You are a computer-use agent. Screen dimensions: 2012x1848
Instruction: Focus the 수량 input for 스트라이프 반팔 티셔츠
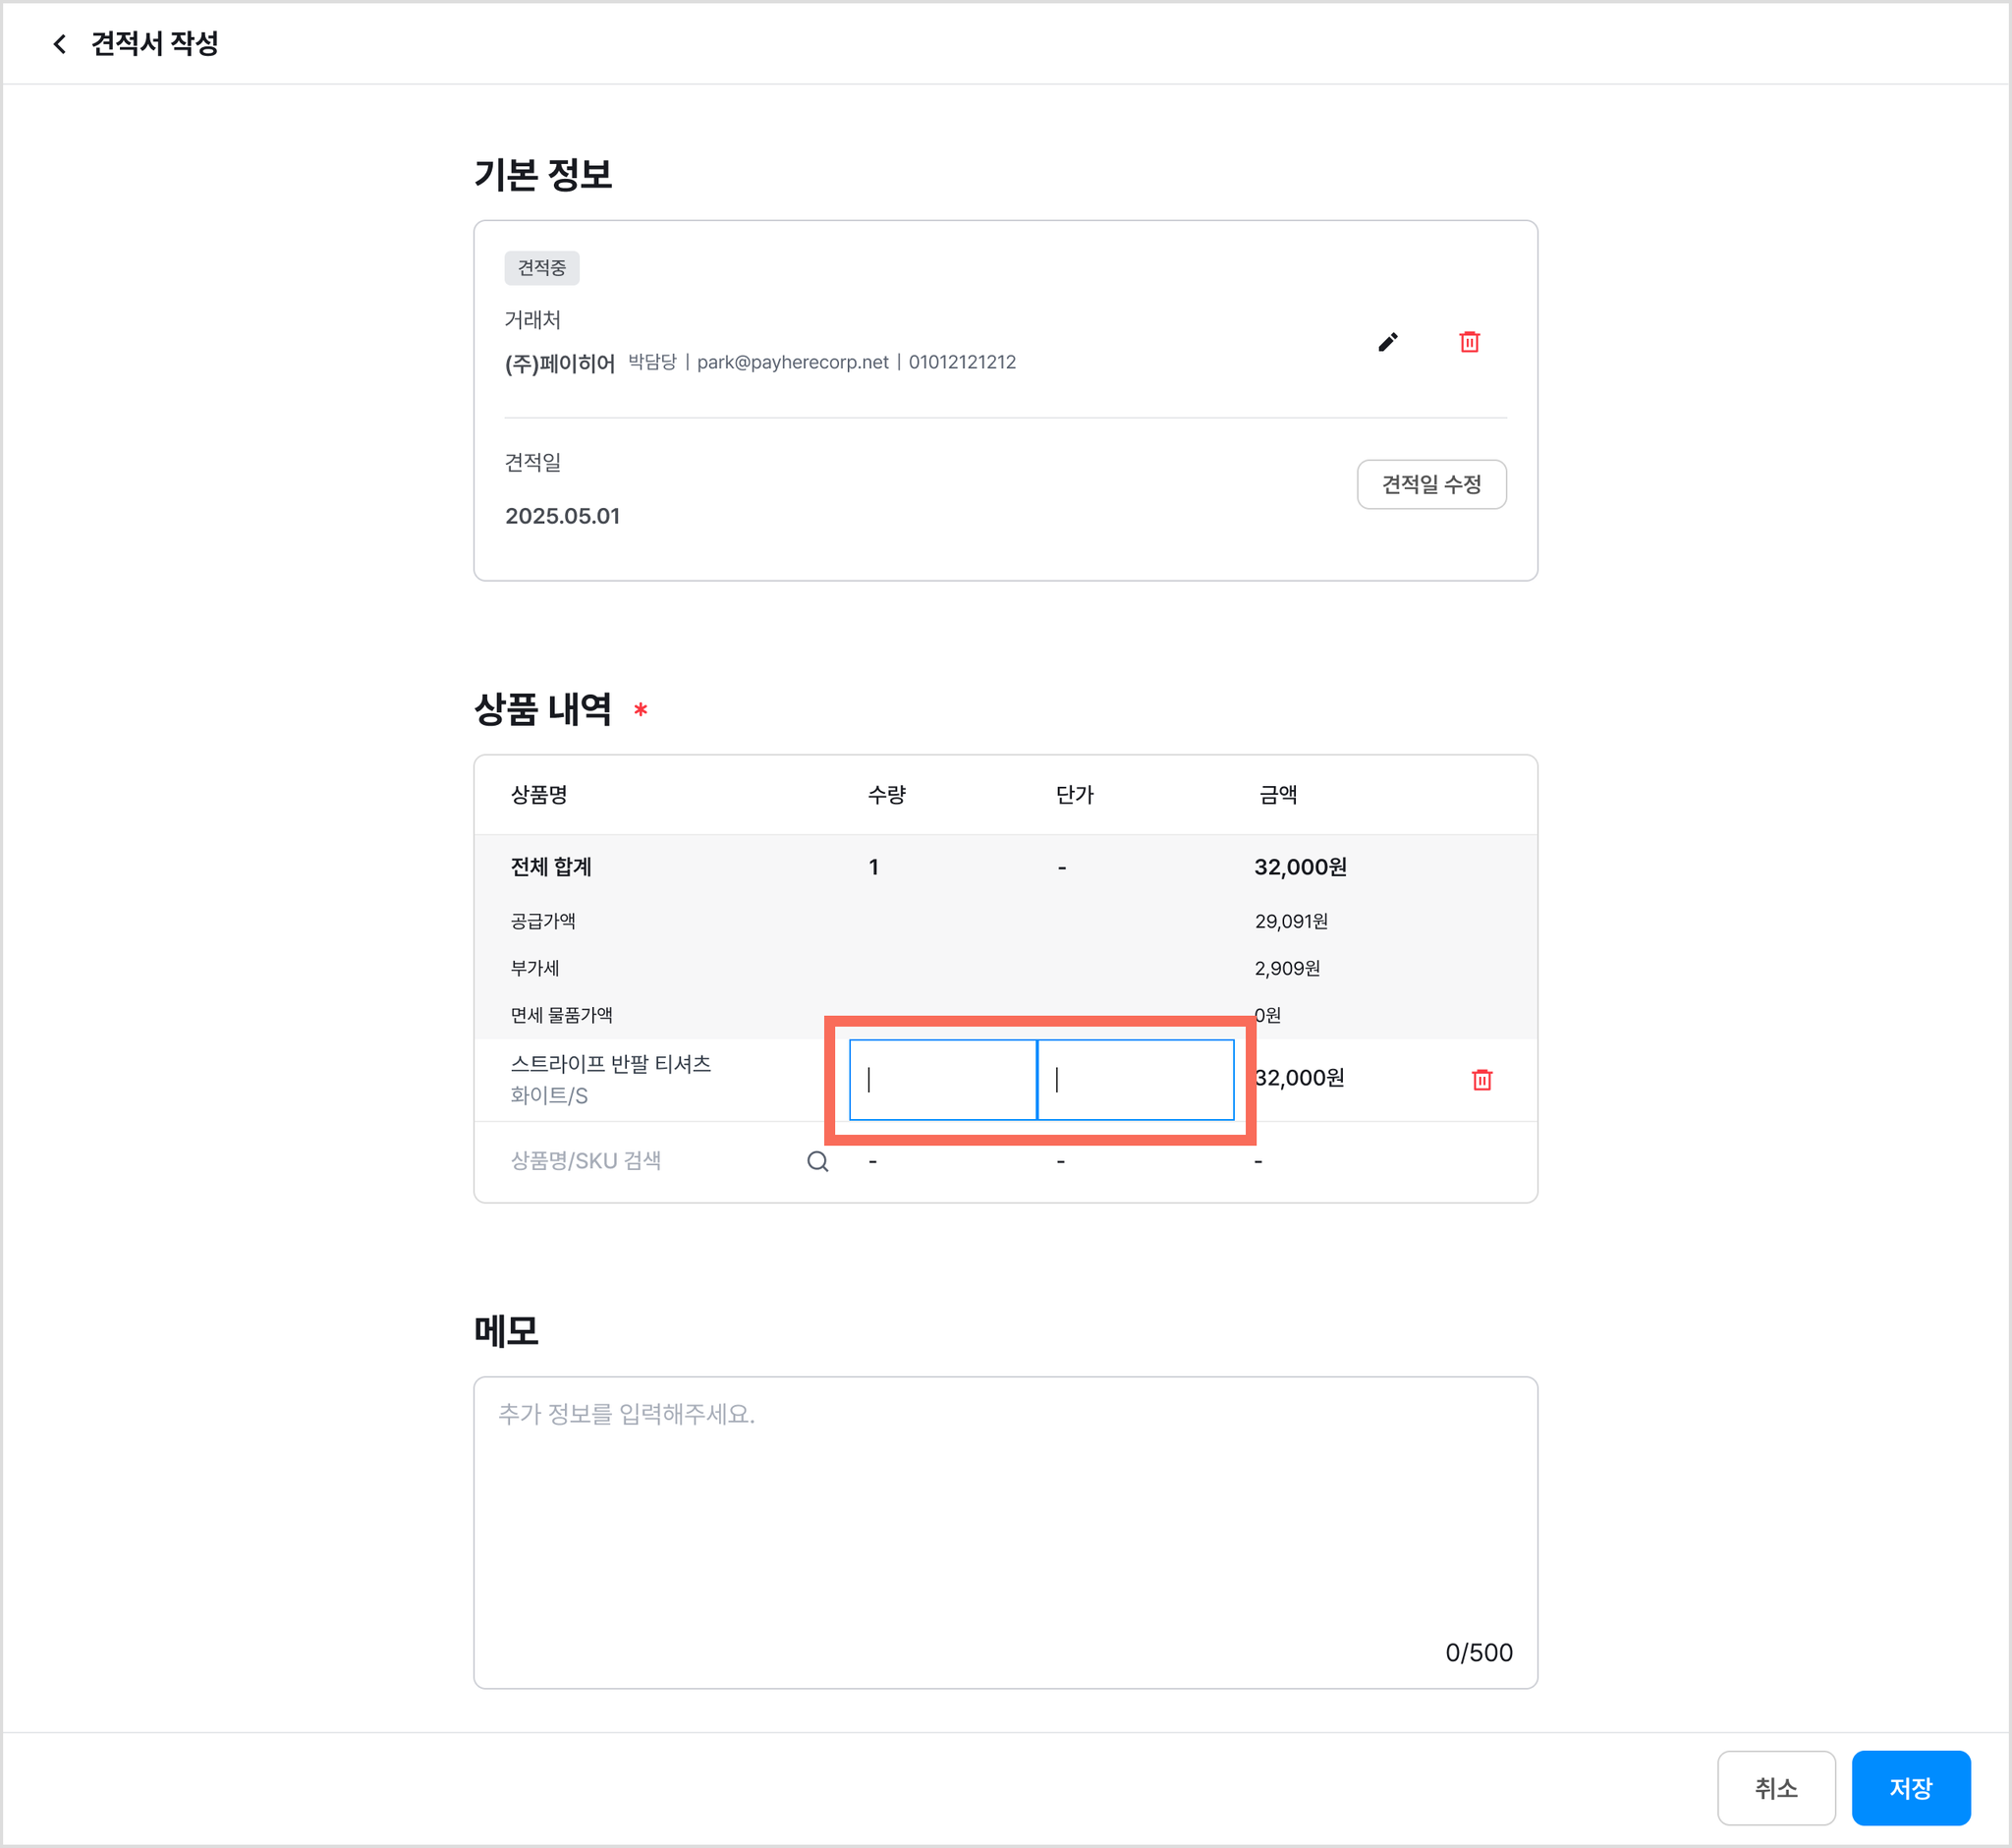pos(943,1080)
